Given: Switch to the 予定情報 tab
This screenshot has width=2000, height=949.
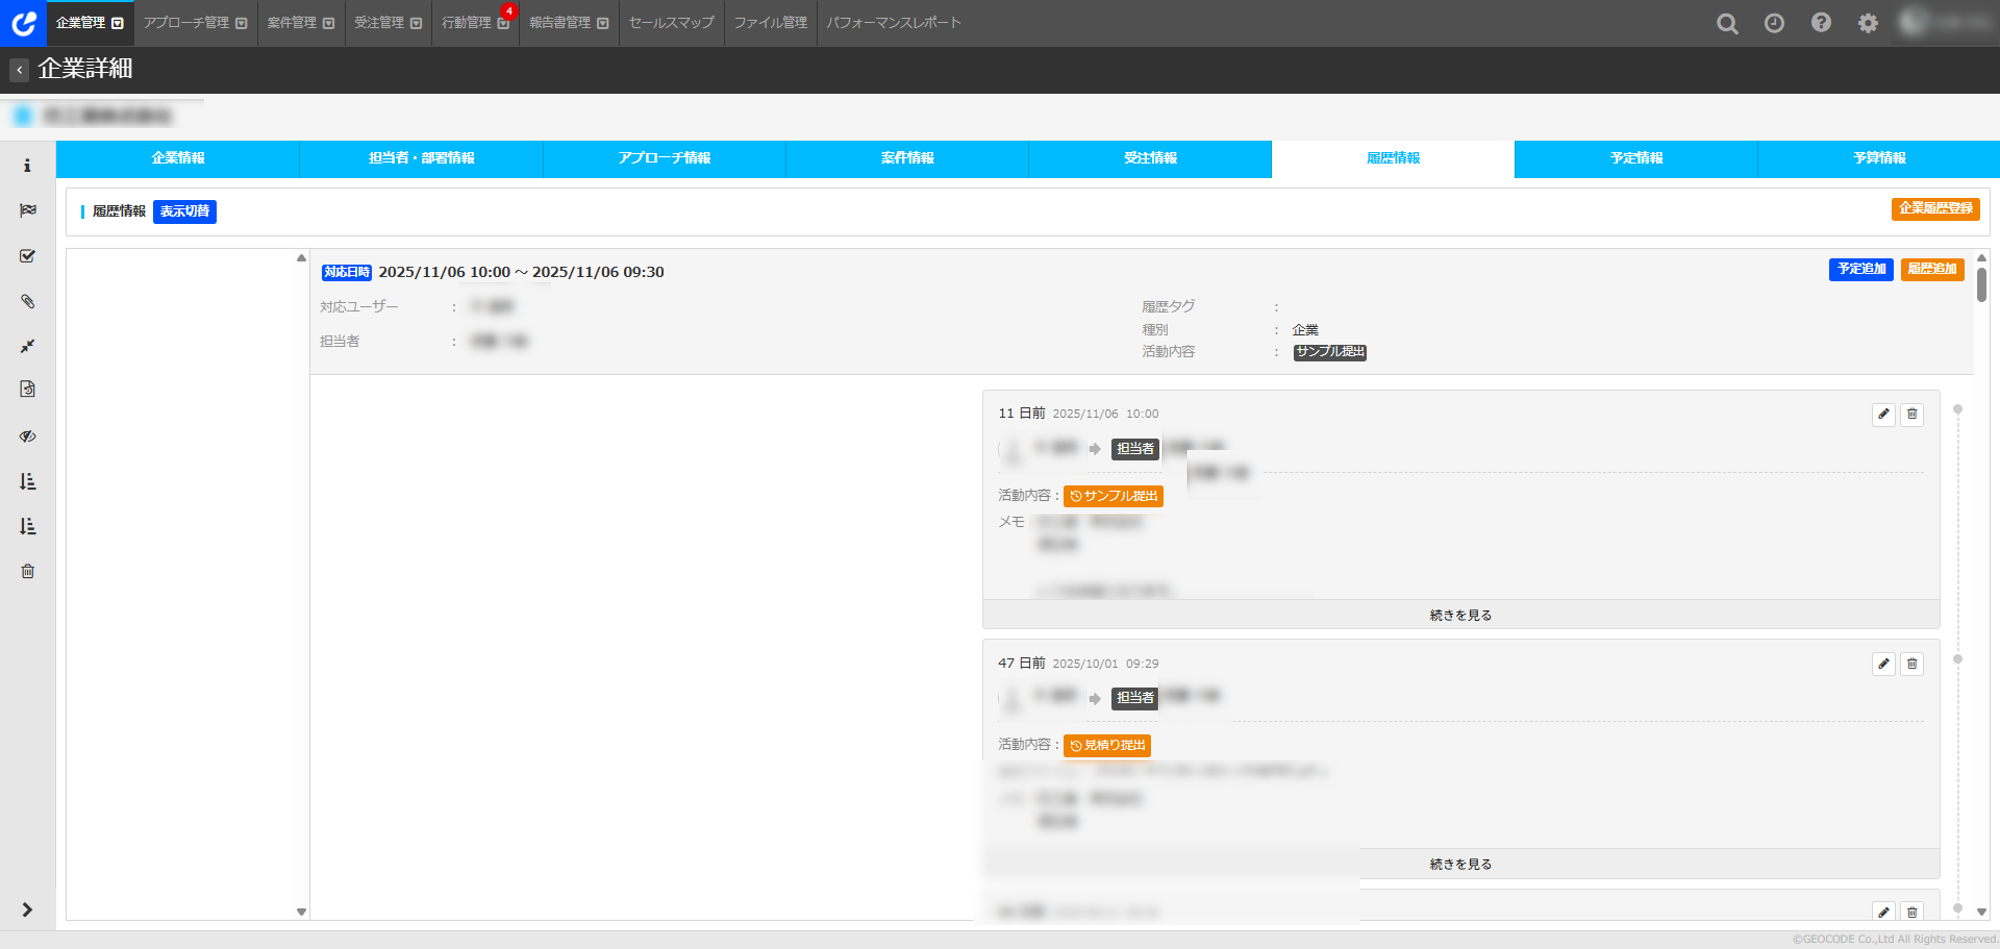Looking at the screenshot, I should tap(1636, 159).
